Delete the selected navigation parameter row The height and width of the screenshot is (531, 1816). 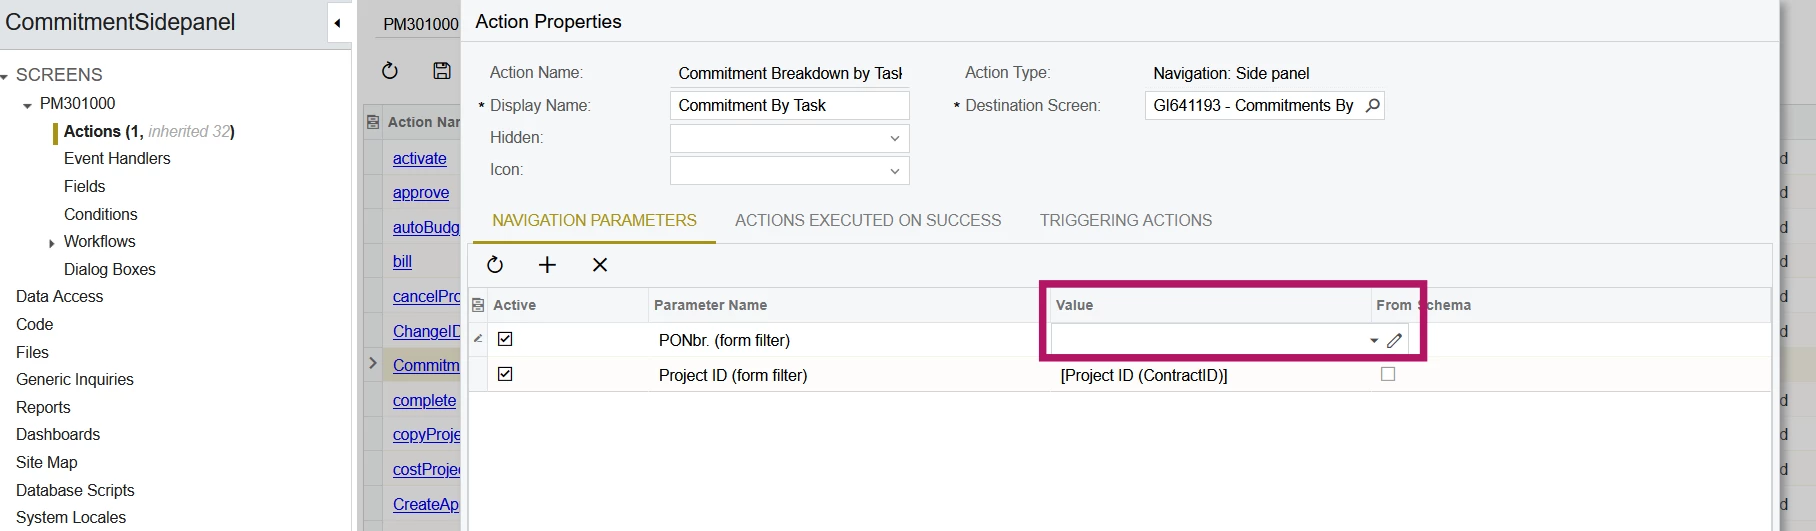600,265
